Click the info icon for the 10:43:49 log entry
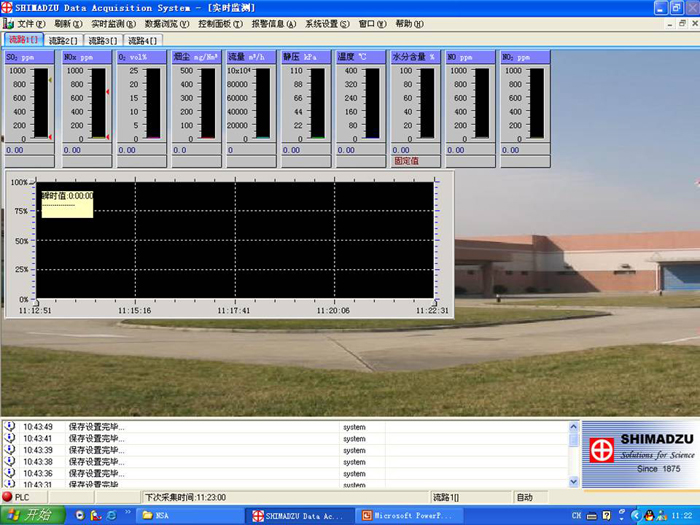Image resolution: width=700 pixels, height=525 pixels. point(9,427)
